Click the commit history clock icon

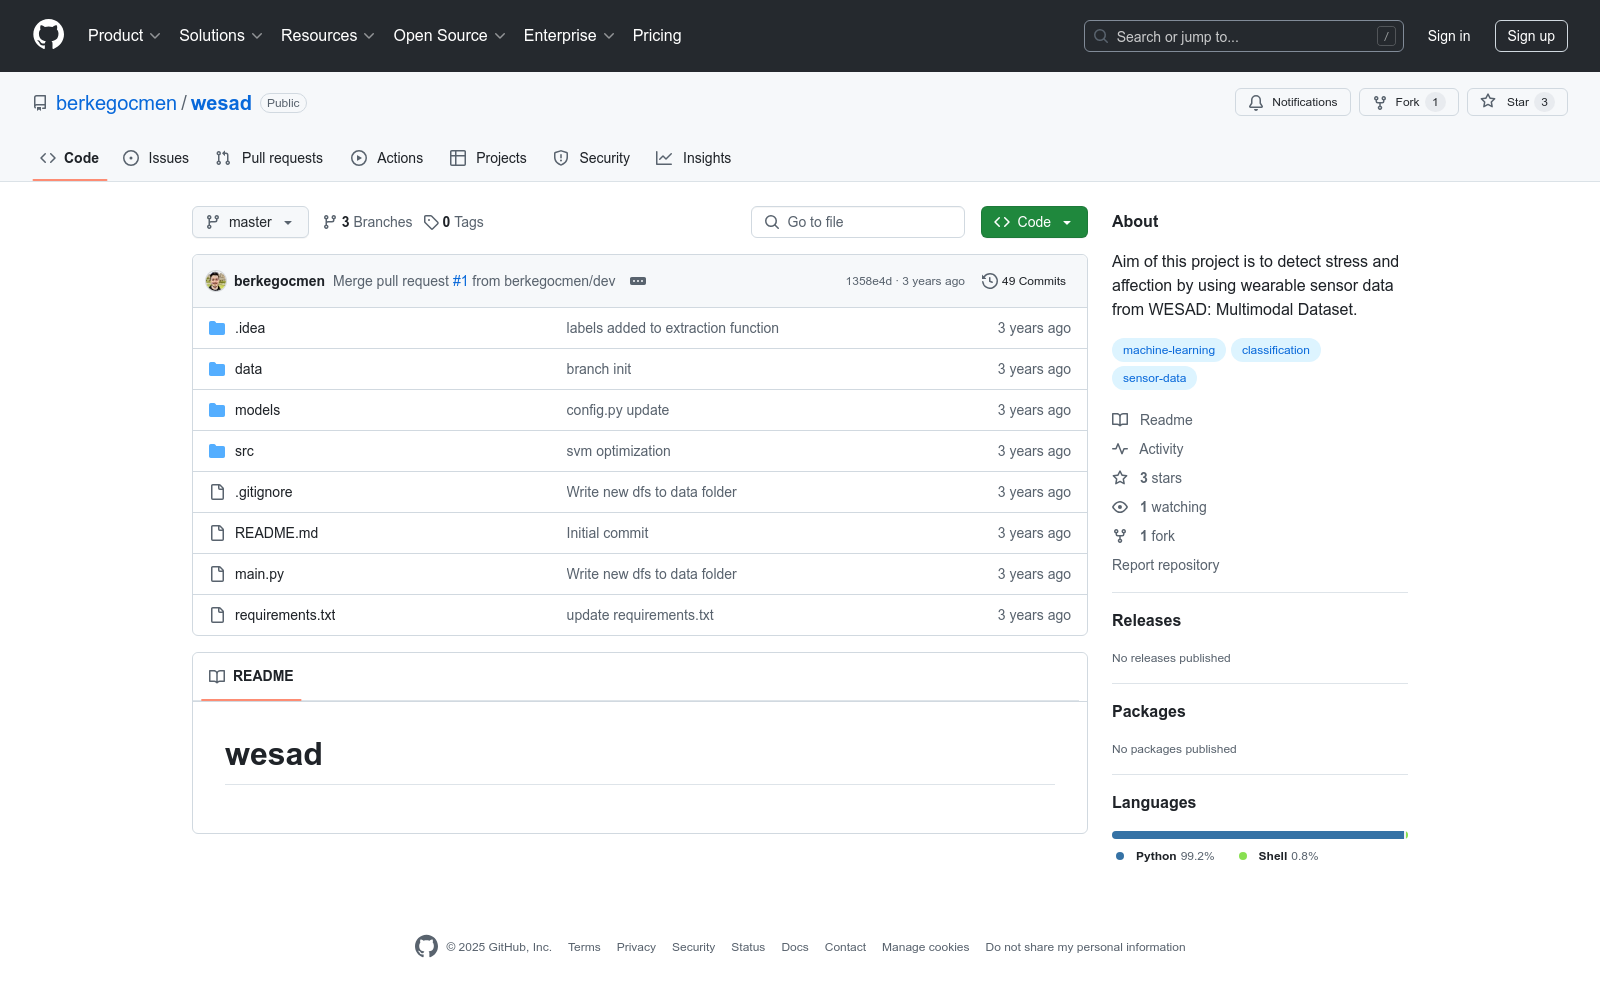[x=990, y=281]
